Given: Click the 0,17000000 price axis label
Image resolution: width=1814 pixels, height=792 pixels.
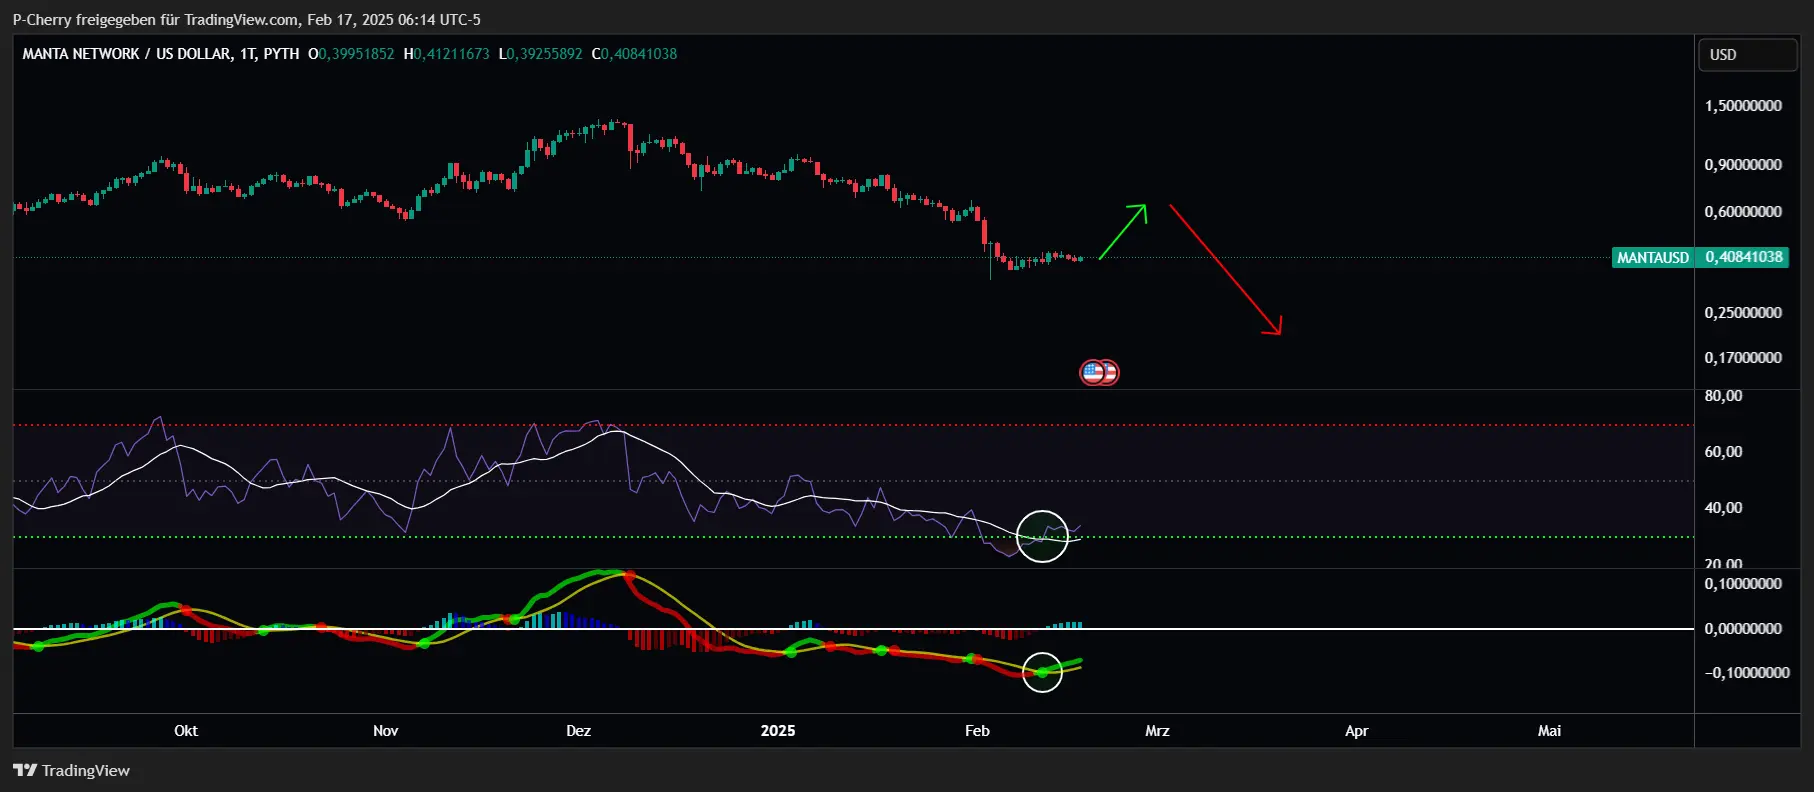Looking at the screenshot, I should (1743, 358).
